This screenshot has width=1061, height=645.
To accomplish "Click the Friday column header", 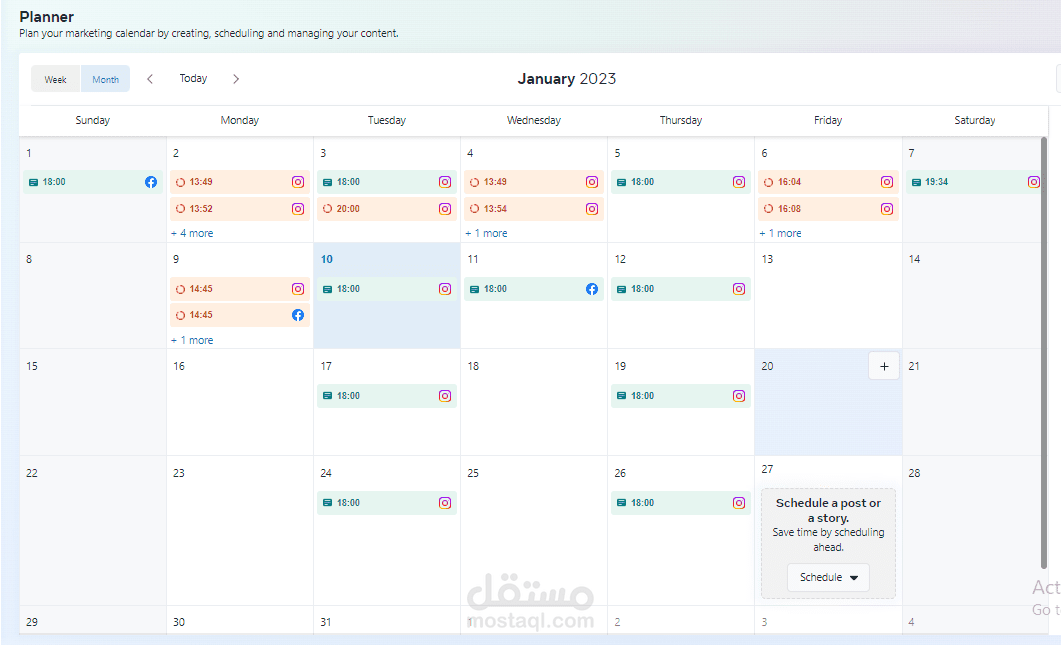I will tap(828, 120).
